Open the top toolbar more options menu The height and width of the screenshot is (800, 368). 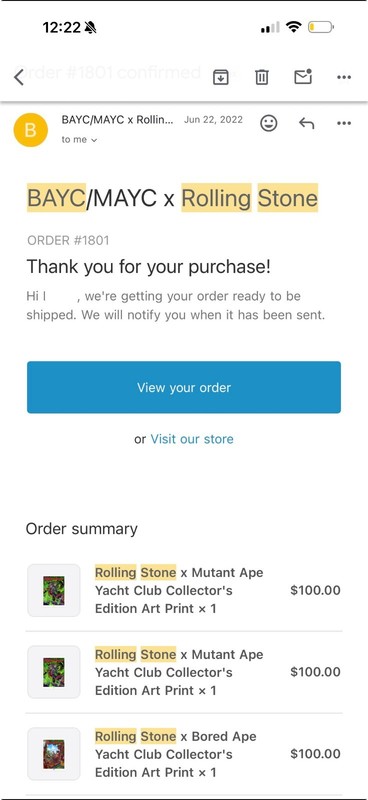click(344, 78)
